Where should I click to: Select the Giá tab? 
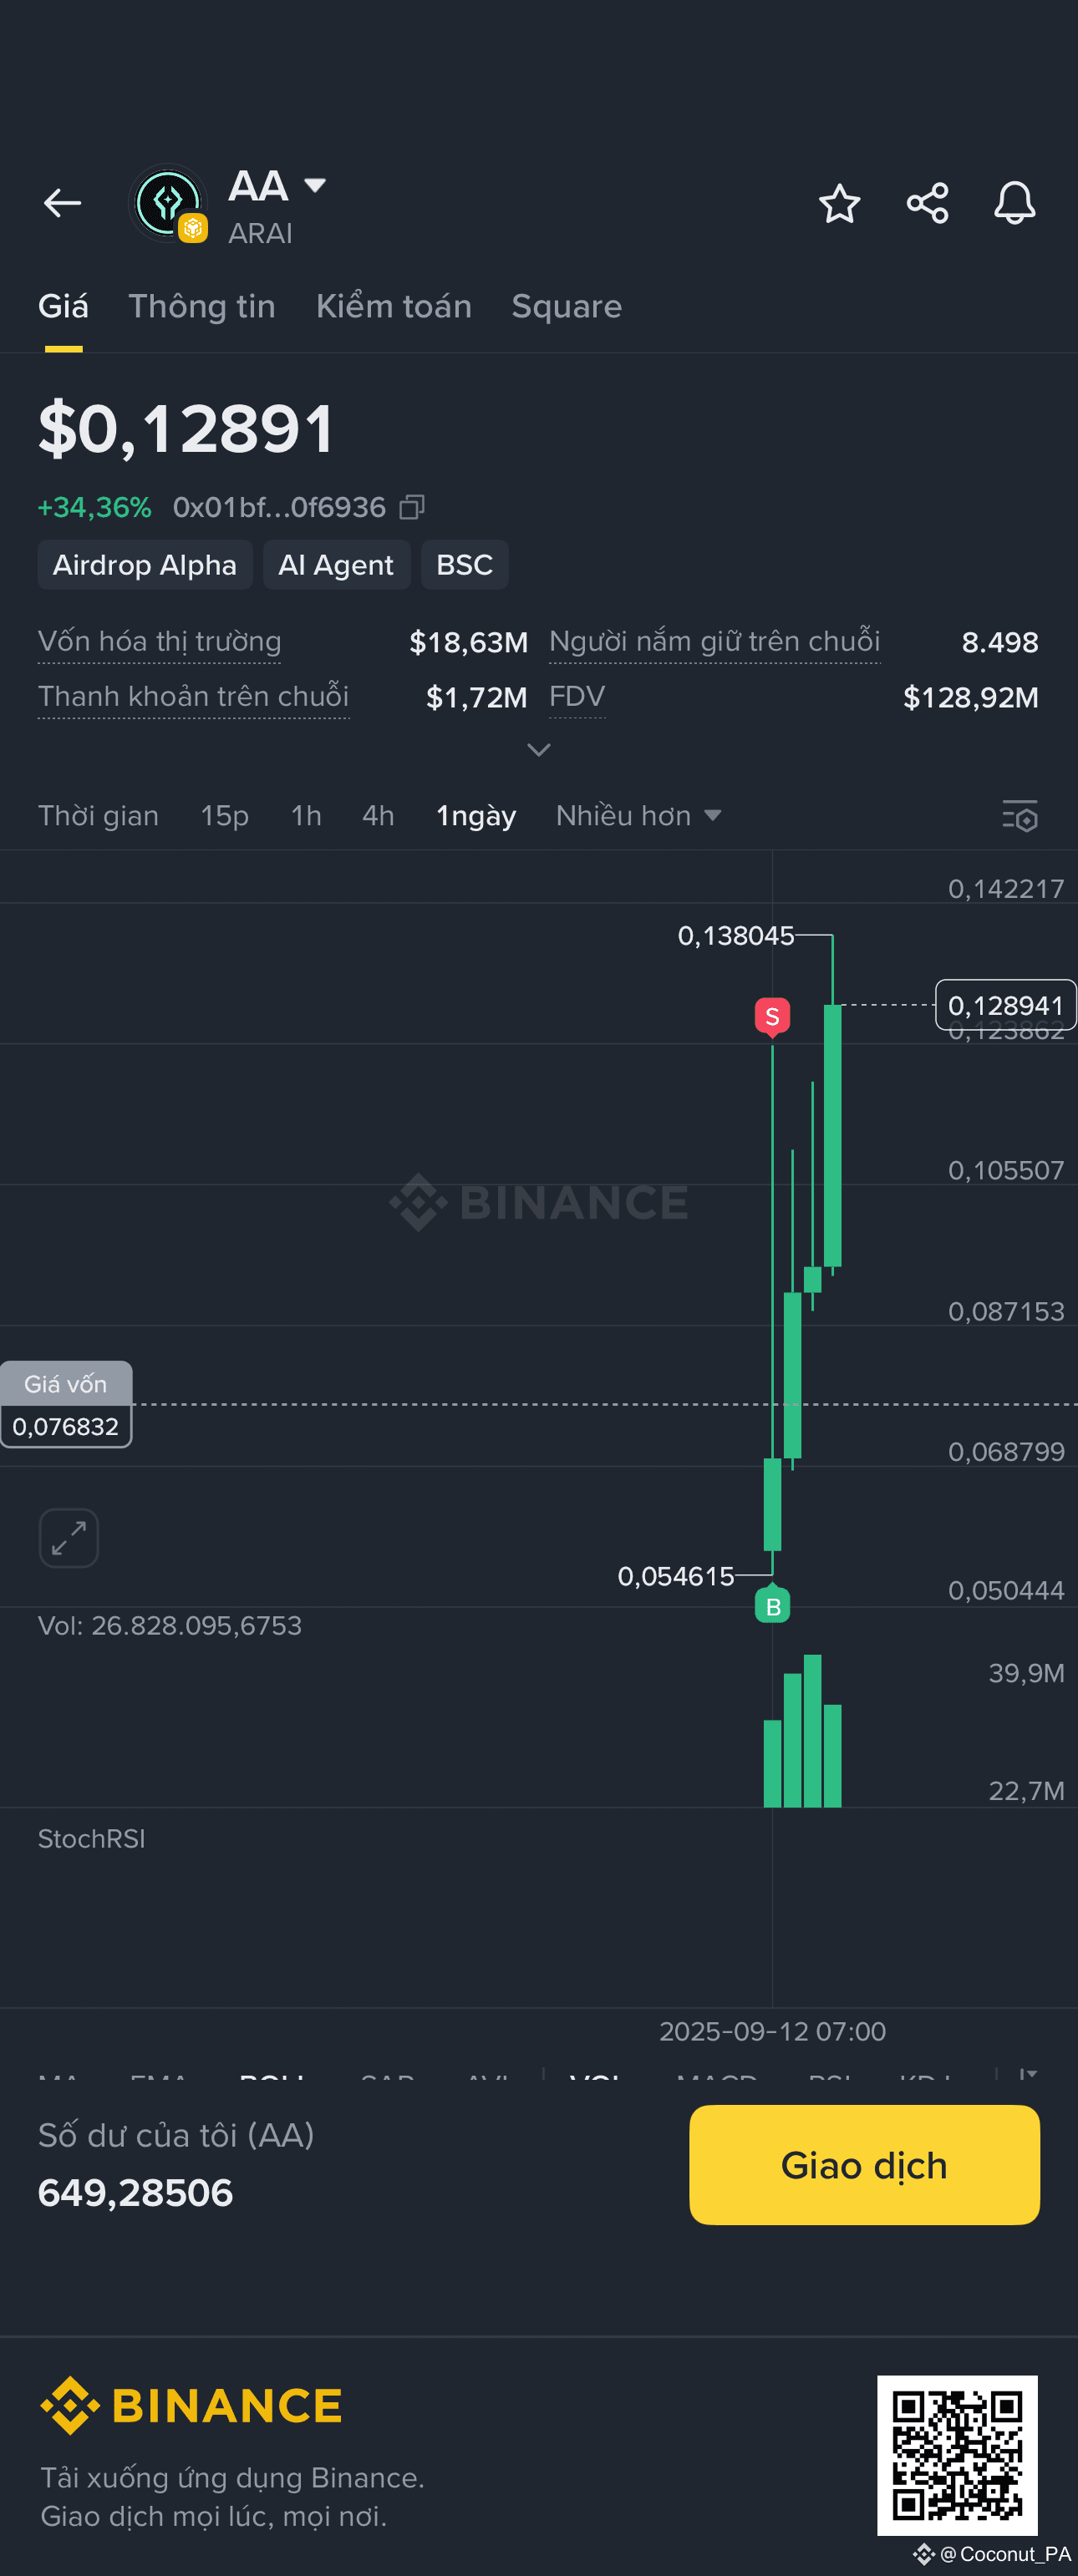[63, 306]
